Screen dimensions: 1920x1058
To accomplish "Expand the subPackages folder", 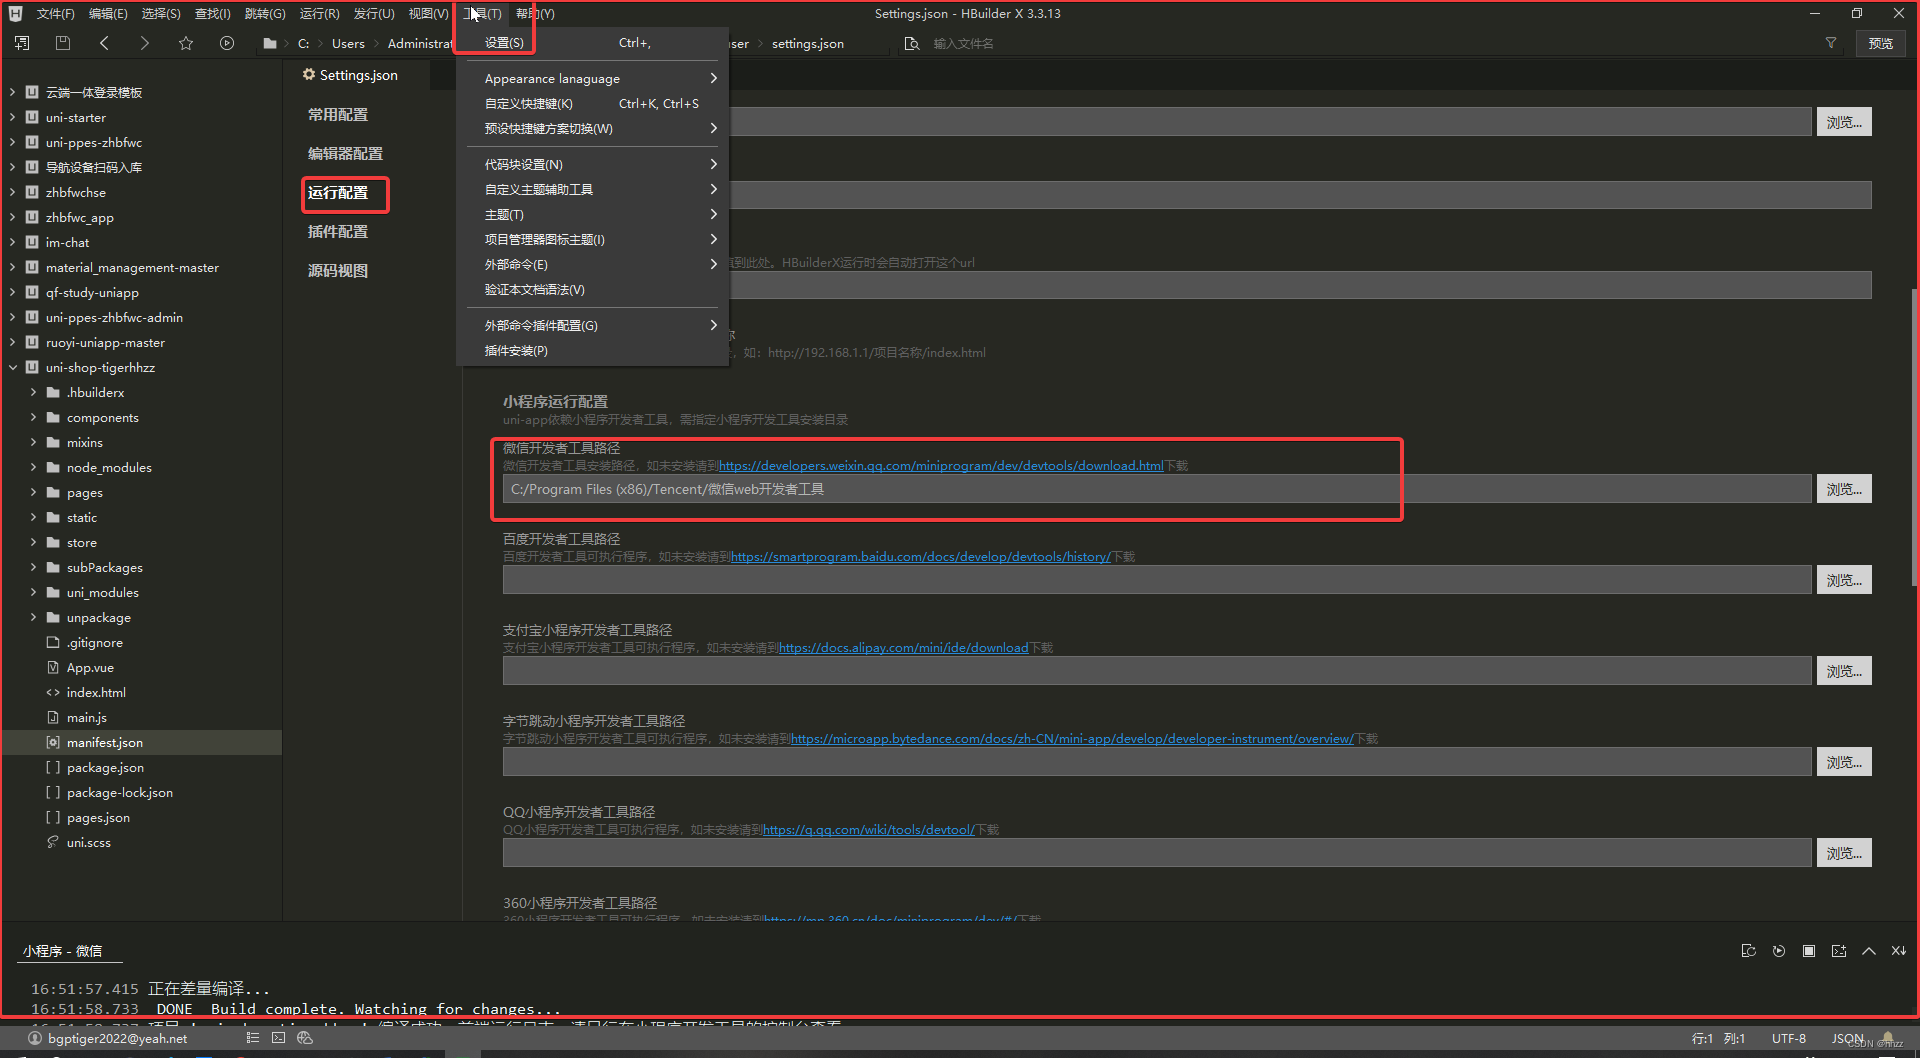I will click(33, 567).
